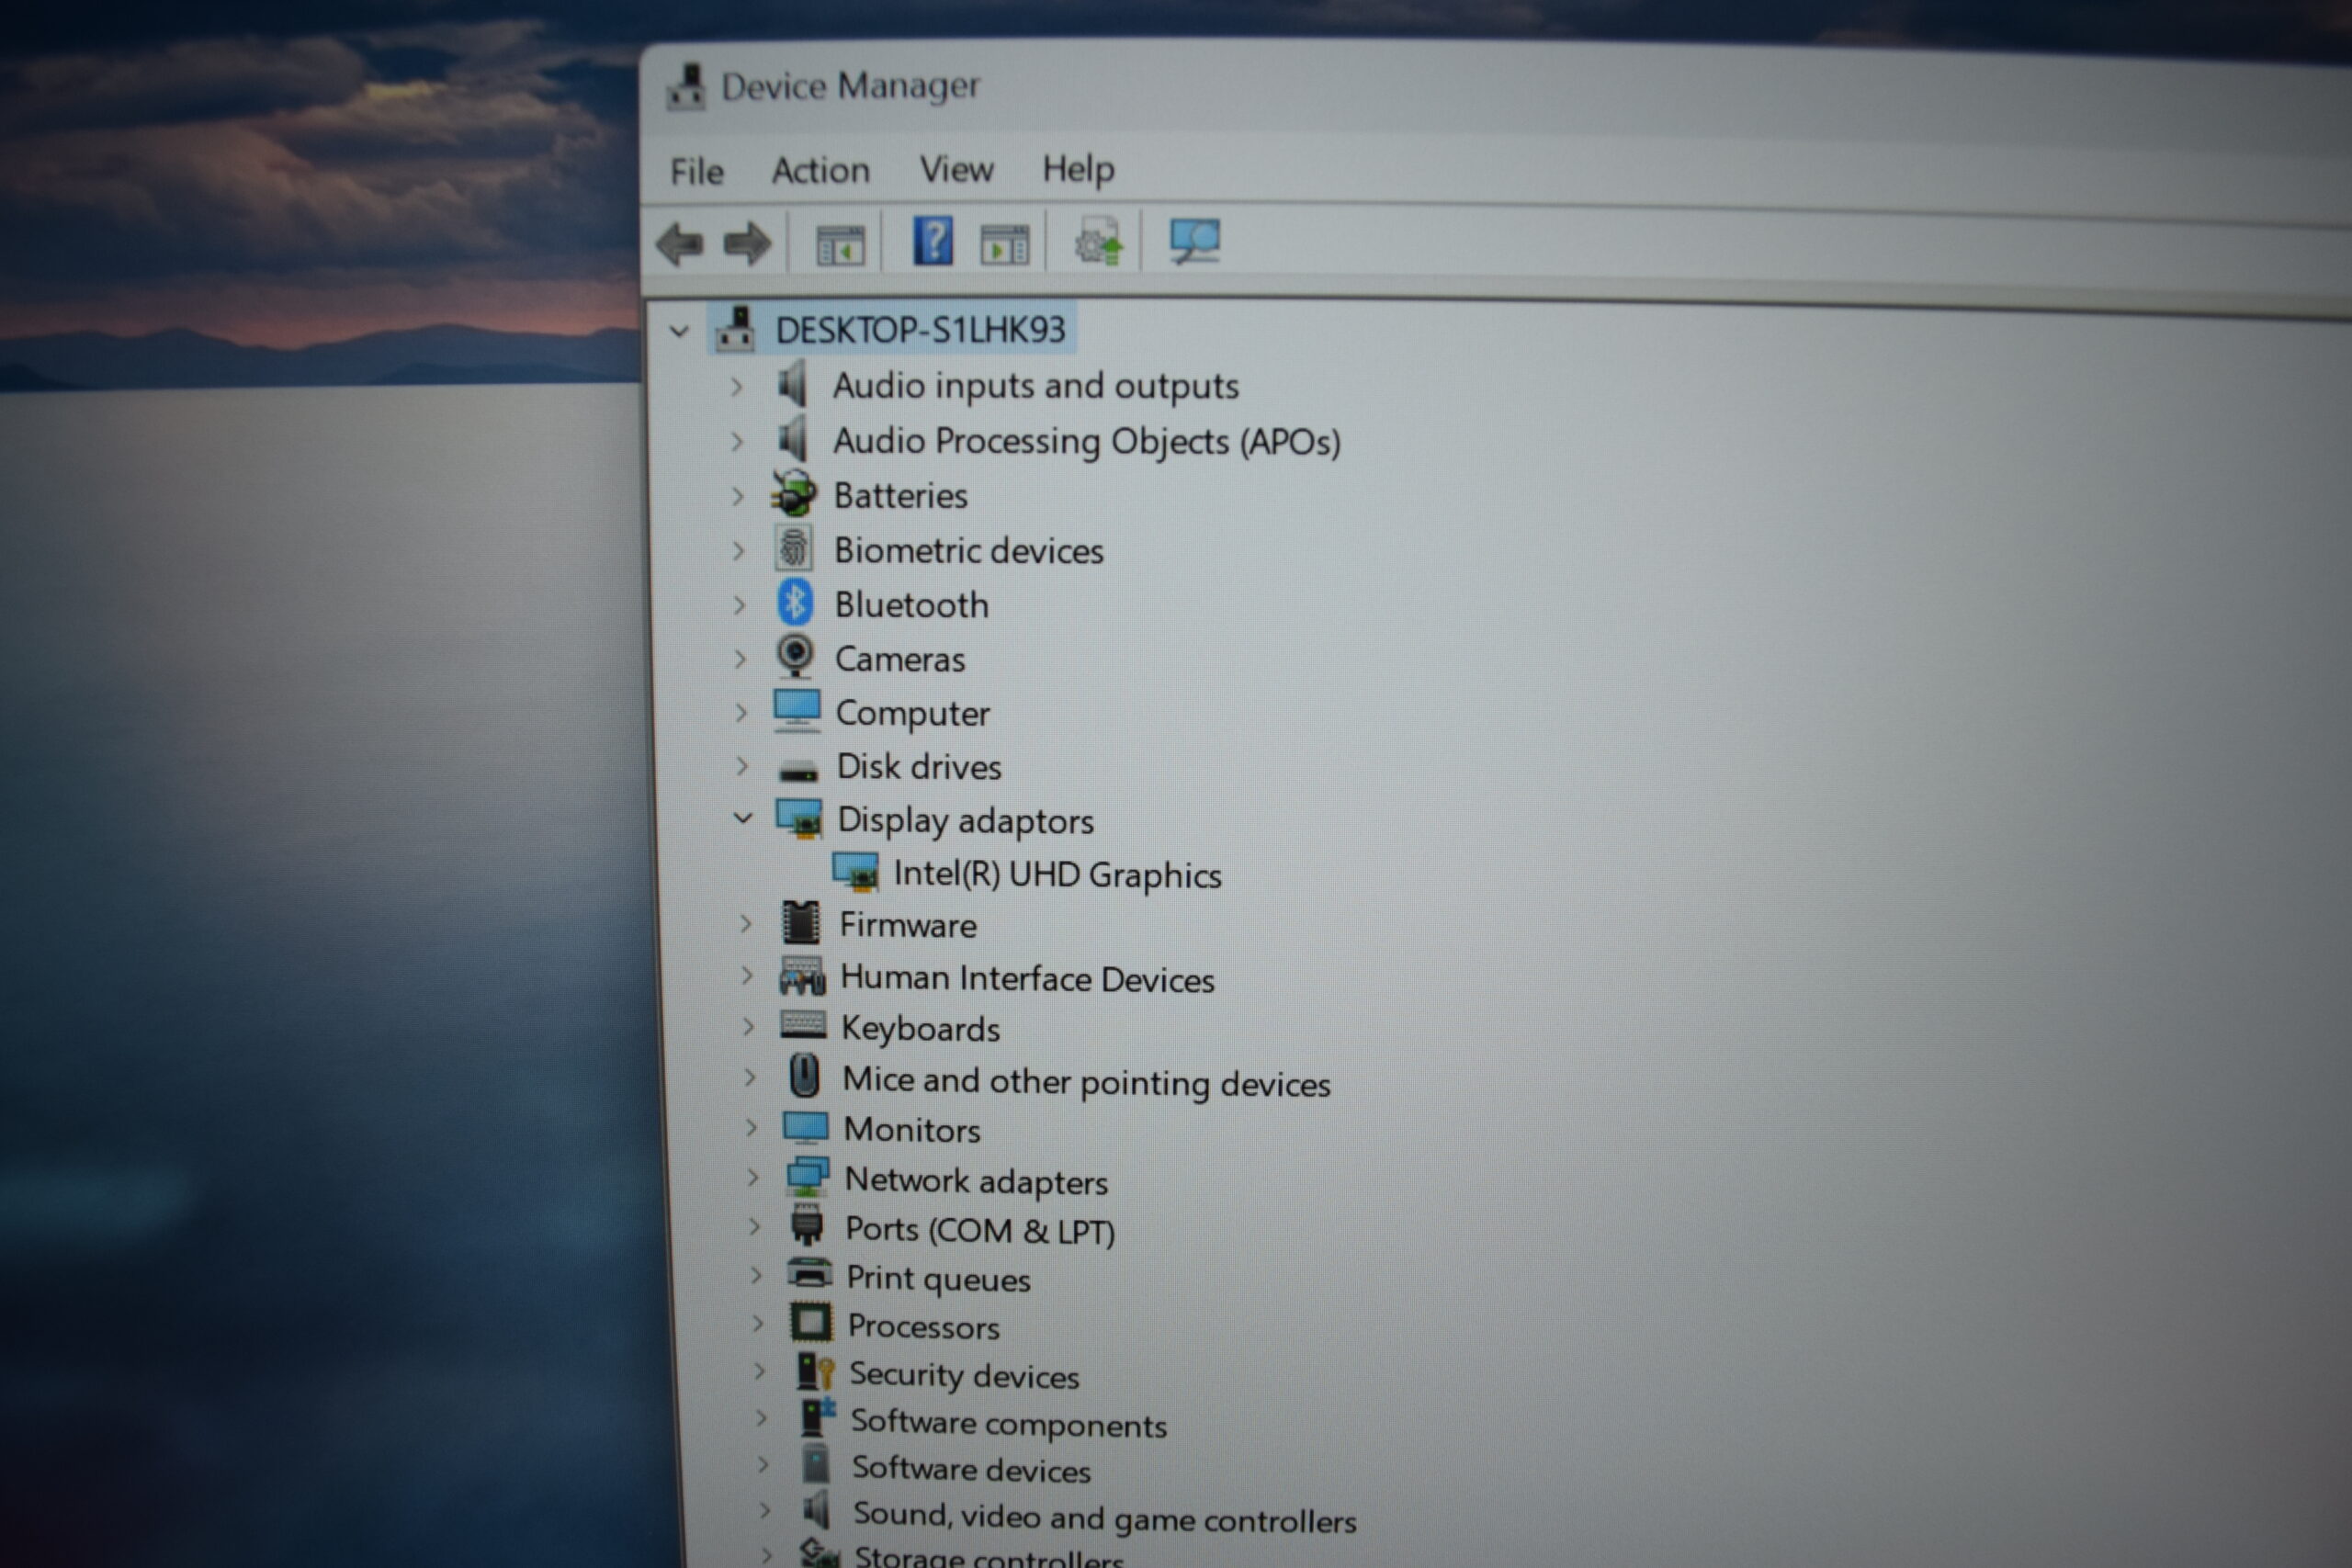Click the Show/Hide Console Tree toolbar icon
Image resolution: width=2352 pixels, height=1568 pixels.
(x=839, y=245)
